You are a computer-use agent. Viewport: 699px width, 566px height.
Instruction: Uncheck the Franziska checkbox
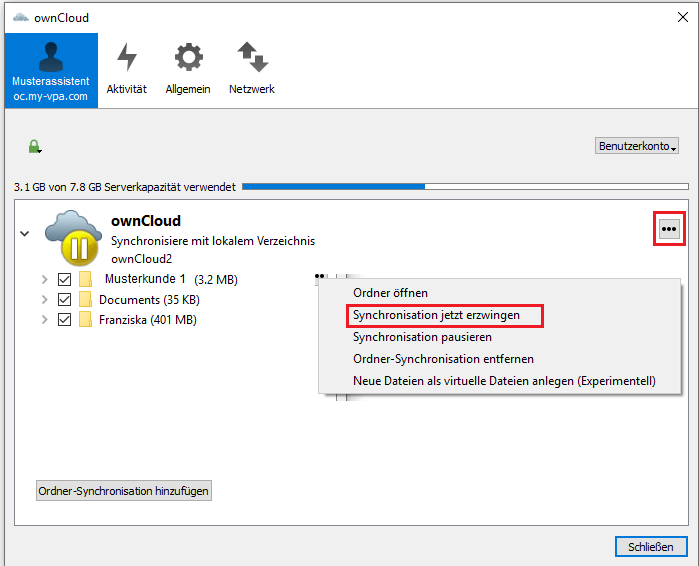(x=64, y=320)
